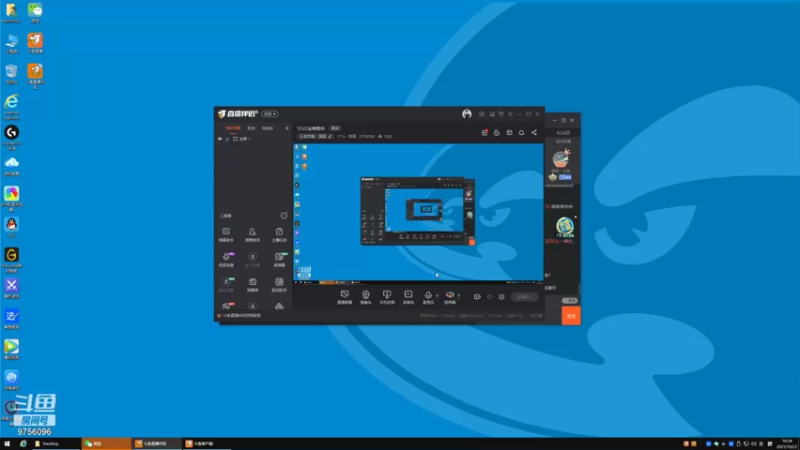The height and width of the screenshot is (450, 800).
Task: Open the settings gear beside the record icon
Action: point(502,297)
